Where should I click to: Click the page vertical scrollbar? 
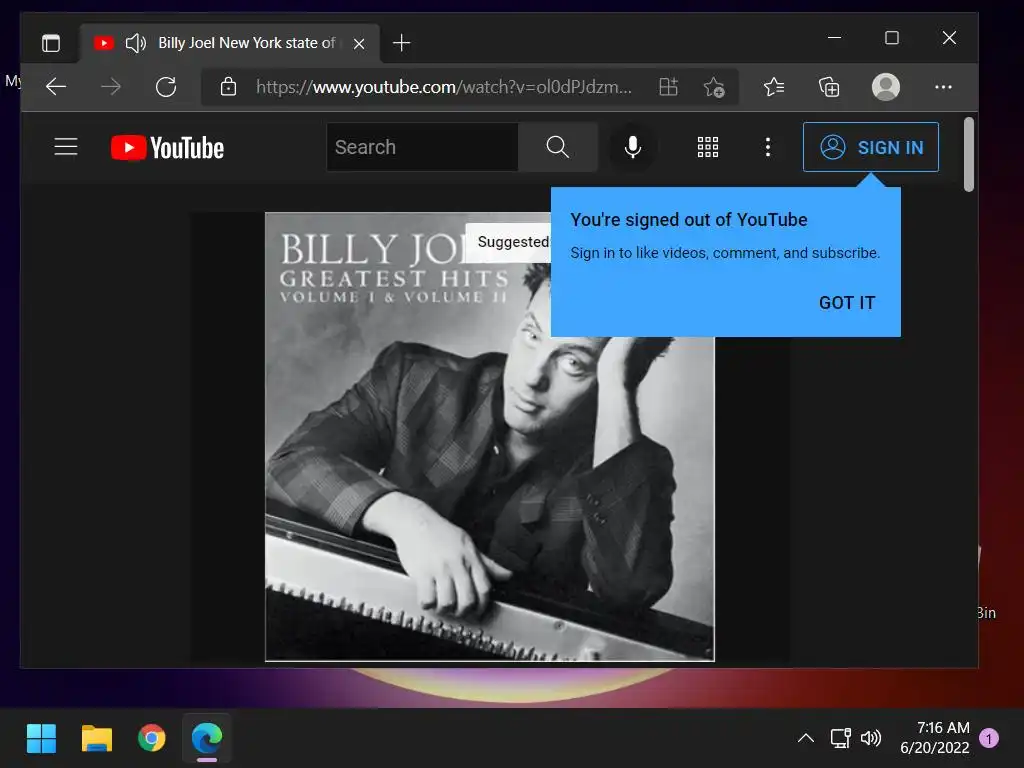[968, 154]
